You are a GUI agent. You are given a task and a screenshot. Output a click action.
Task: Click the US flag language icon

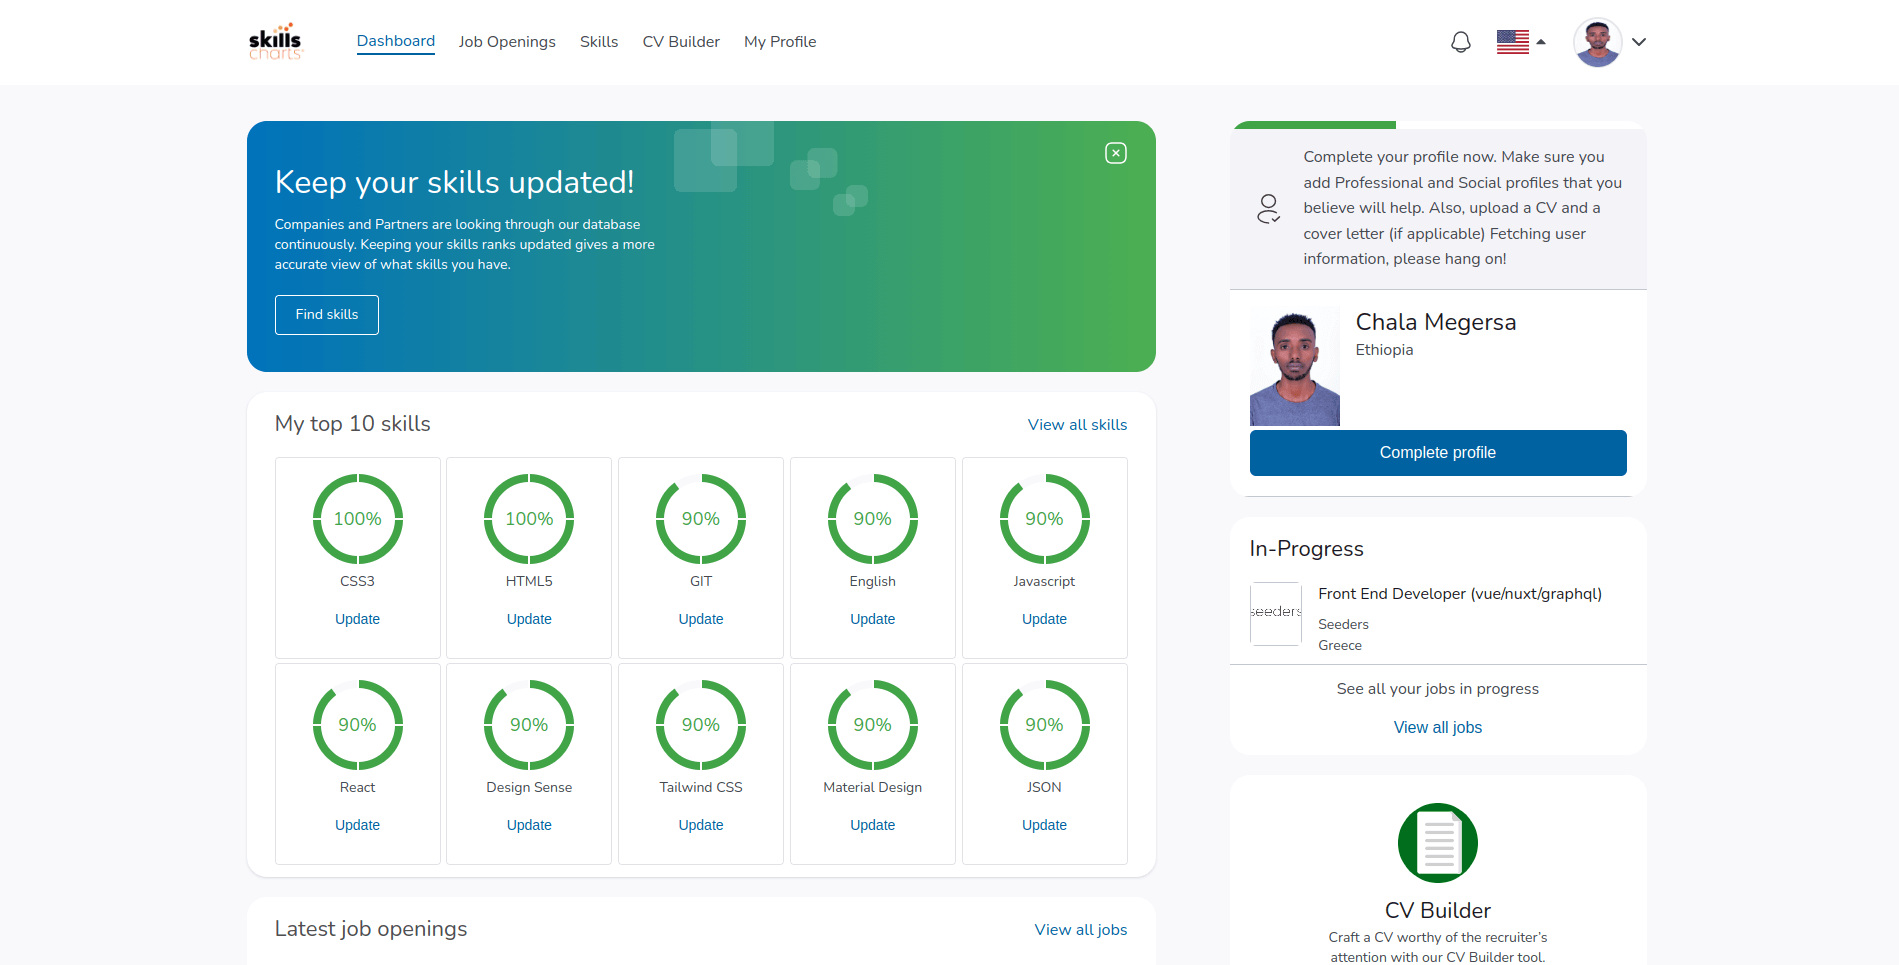click(x=1512, y=42)
